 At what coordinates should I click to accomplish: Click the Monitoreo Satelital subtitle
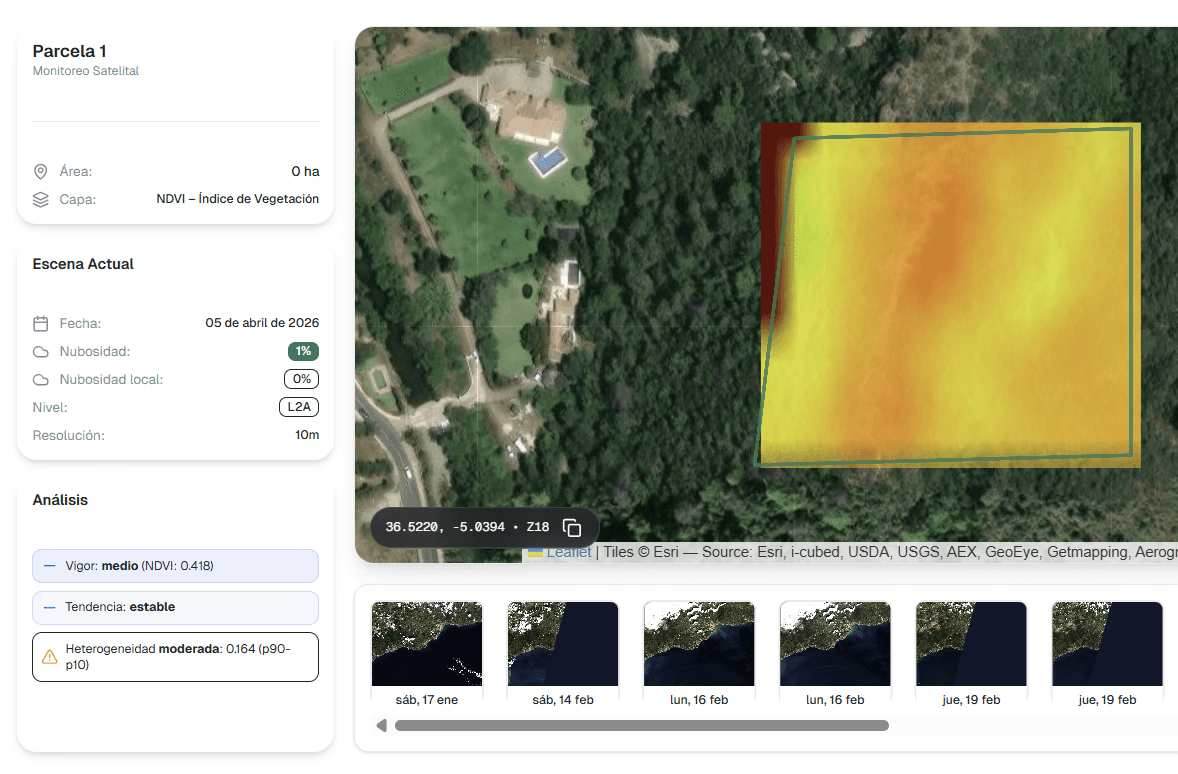point(86,71)
